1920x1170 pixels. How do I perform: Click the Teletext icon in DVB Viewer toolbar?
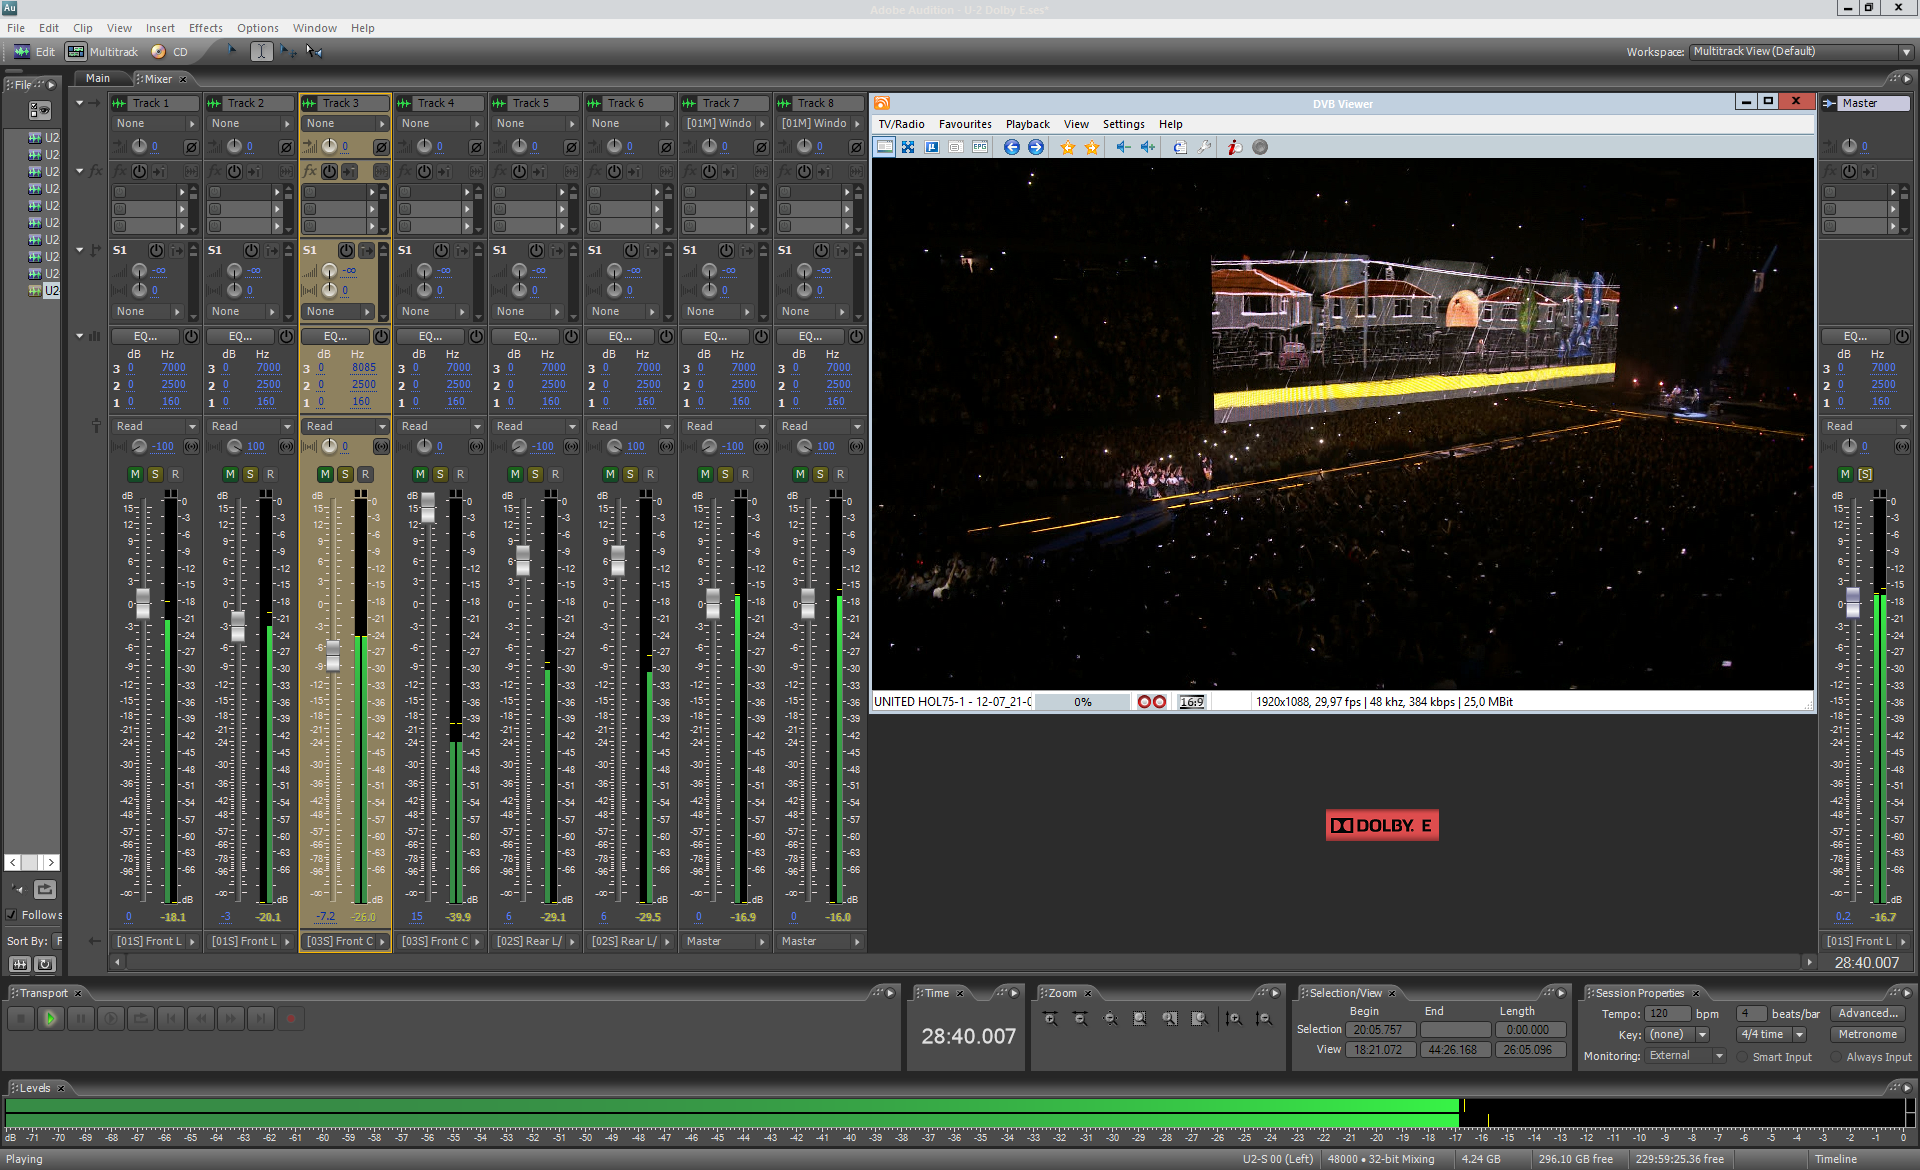(956, 147)
